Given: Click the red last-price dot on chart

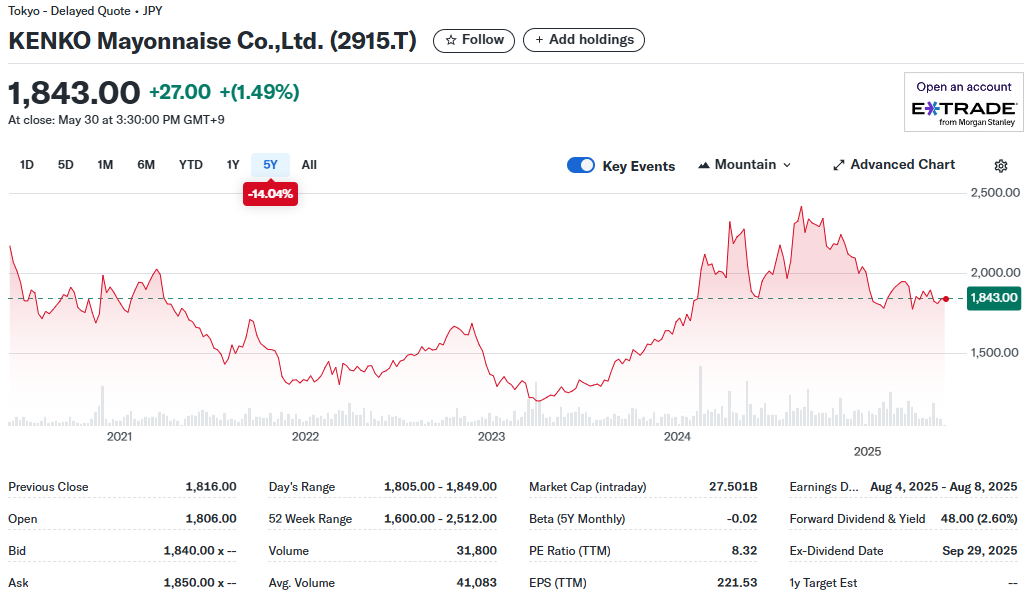Looking at the screenshot, I should (946, 299).
